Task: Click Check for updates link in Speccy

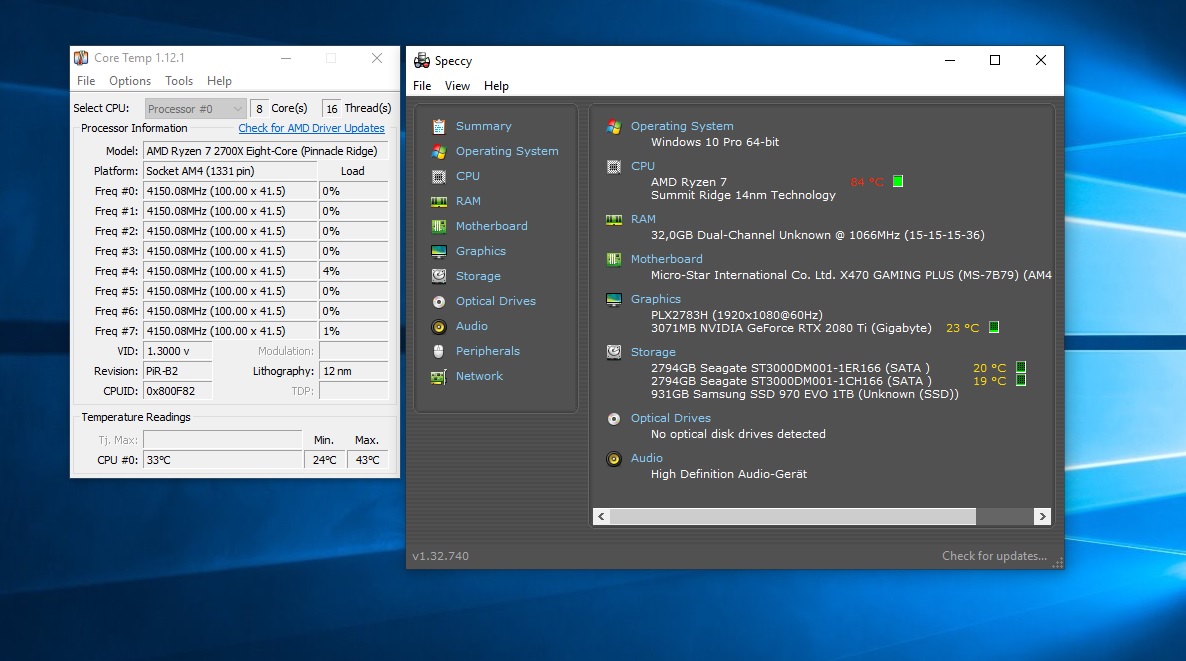Action: tap(995, 556)
